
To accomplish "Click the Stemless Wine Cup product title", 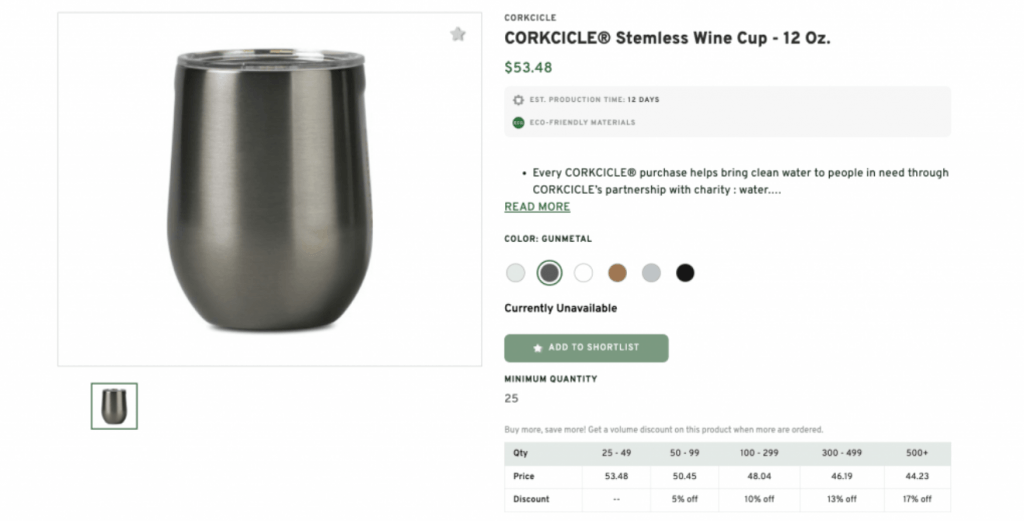I will click(x=667, y=39).
